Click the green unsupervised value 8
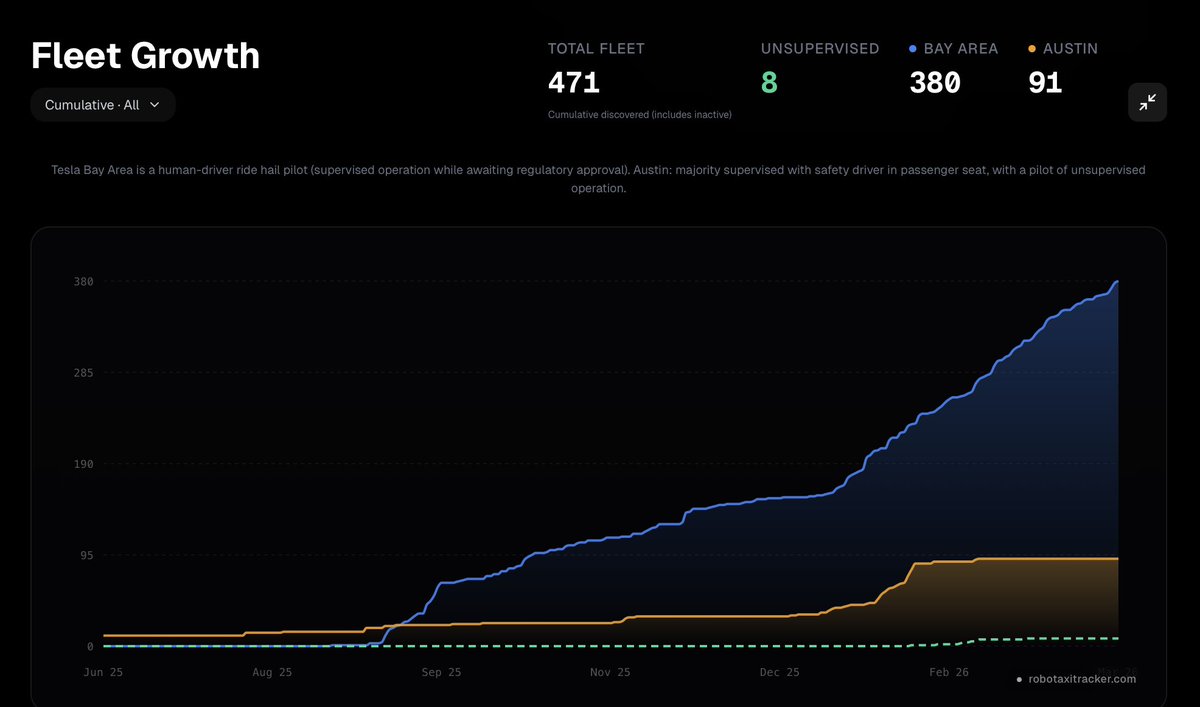This screenshot has width=1200, height=707. coord(769,83)
